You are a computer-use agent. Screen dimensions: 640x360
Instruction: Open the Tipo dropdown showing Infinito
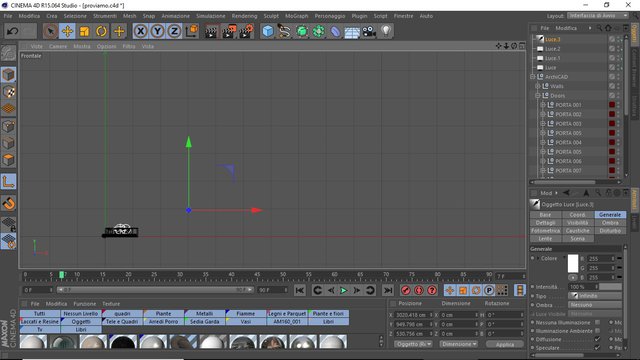[595, 296]
